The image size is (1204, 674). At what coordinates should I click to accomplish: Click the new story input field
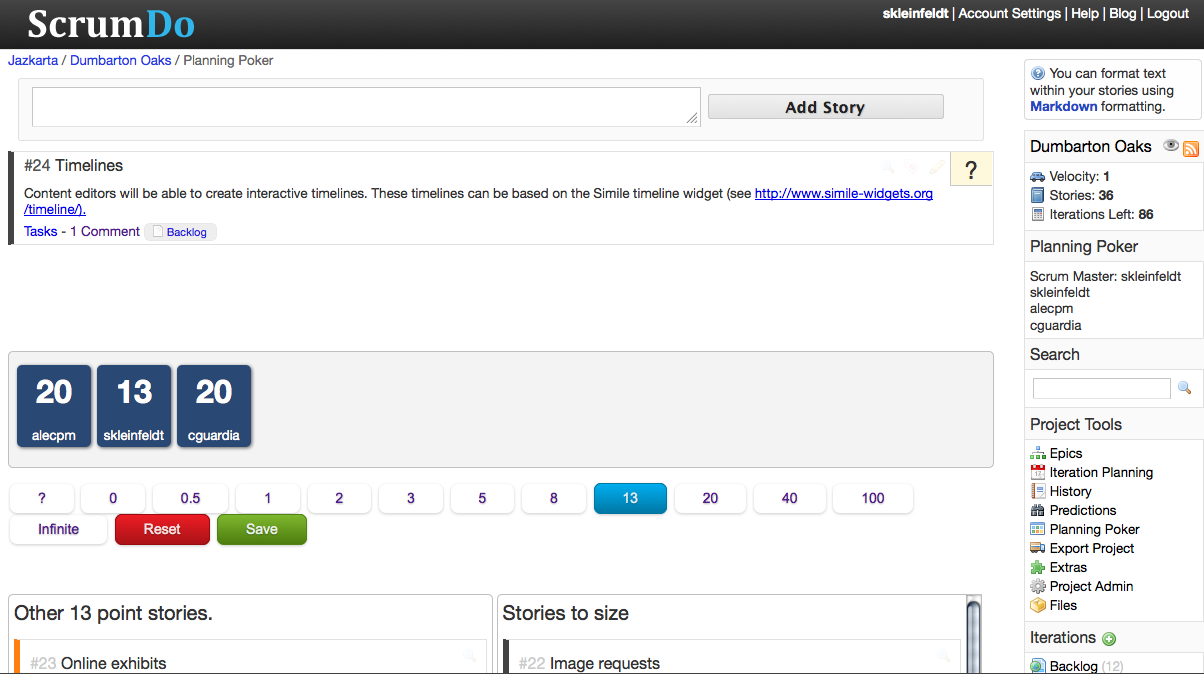(364, 105)
